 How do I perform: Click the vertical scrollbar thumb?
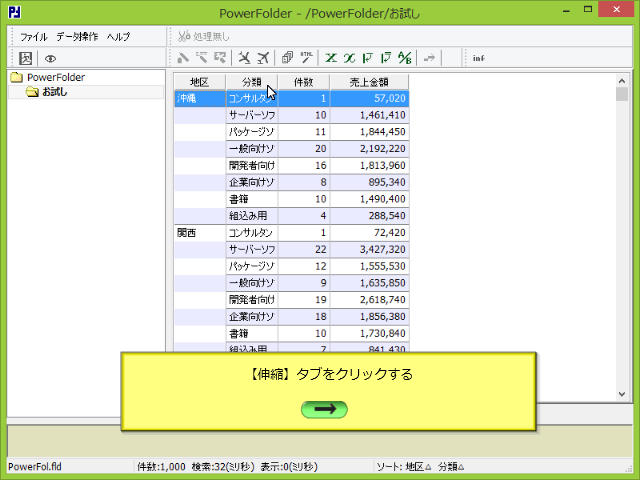[x=622, y=94]
